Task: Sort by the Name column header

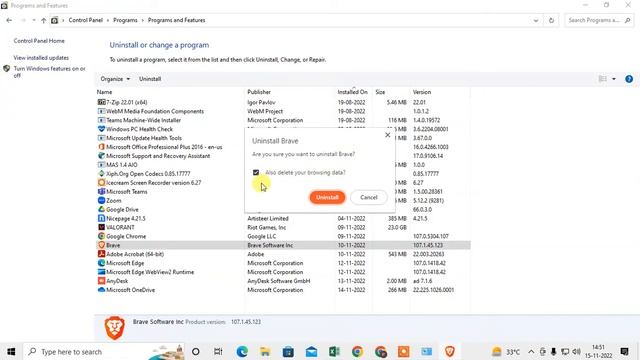Action: coord(104,92)
